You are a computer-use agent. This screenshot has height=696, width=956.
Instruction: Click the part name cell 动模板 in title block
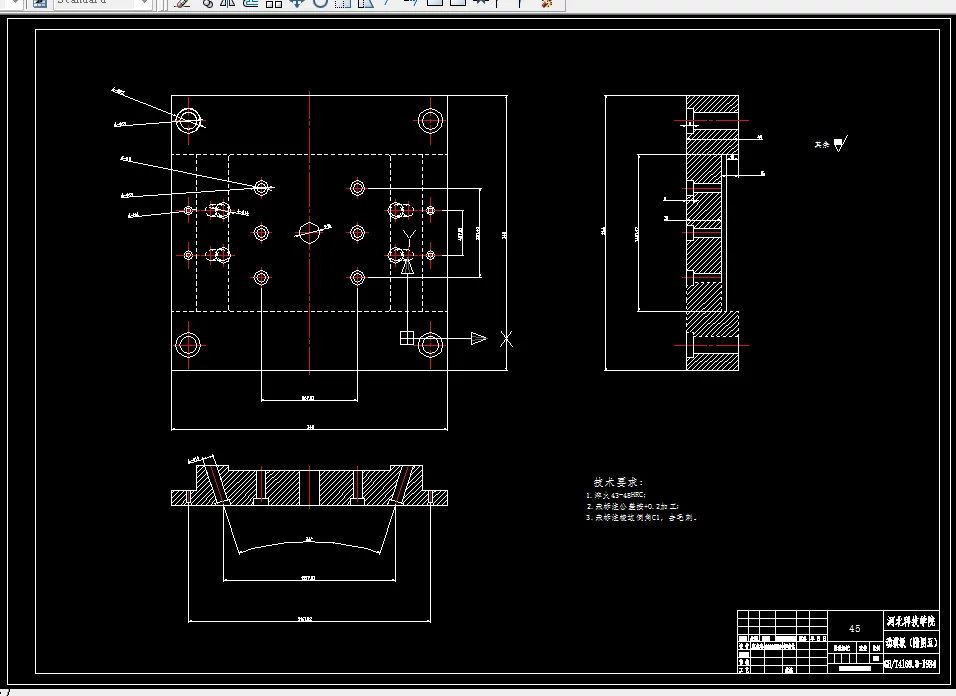click(x=911, y=642)
